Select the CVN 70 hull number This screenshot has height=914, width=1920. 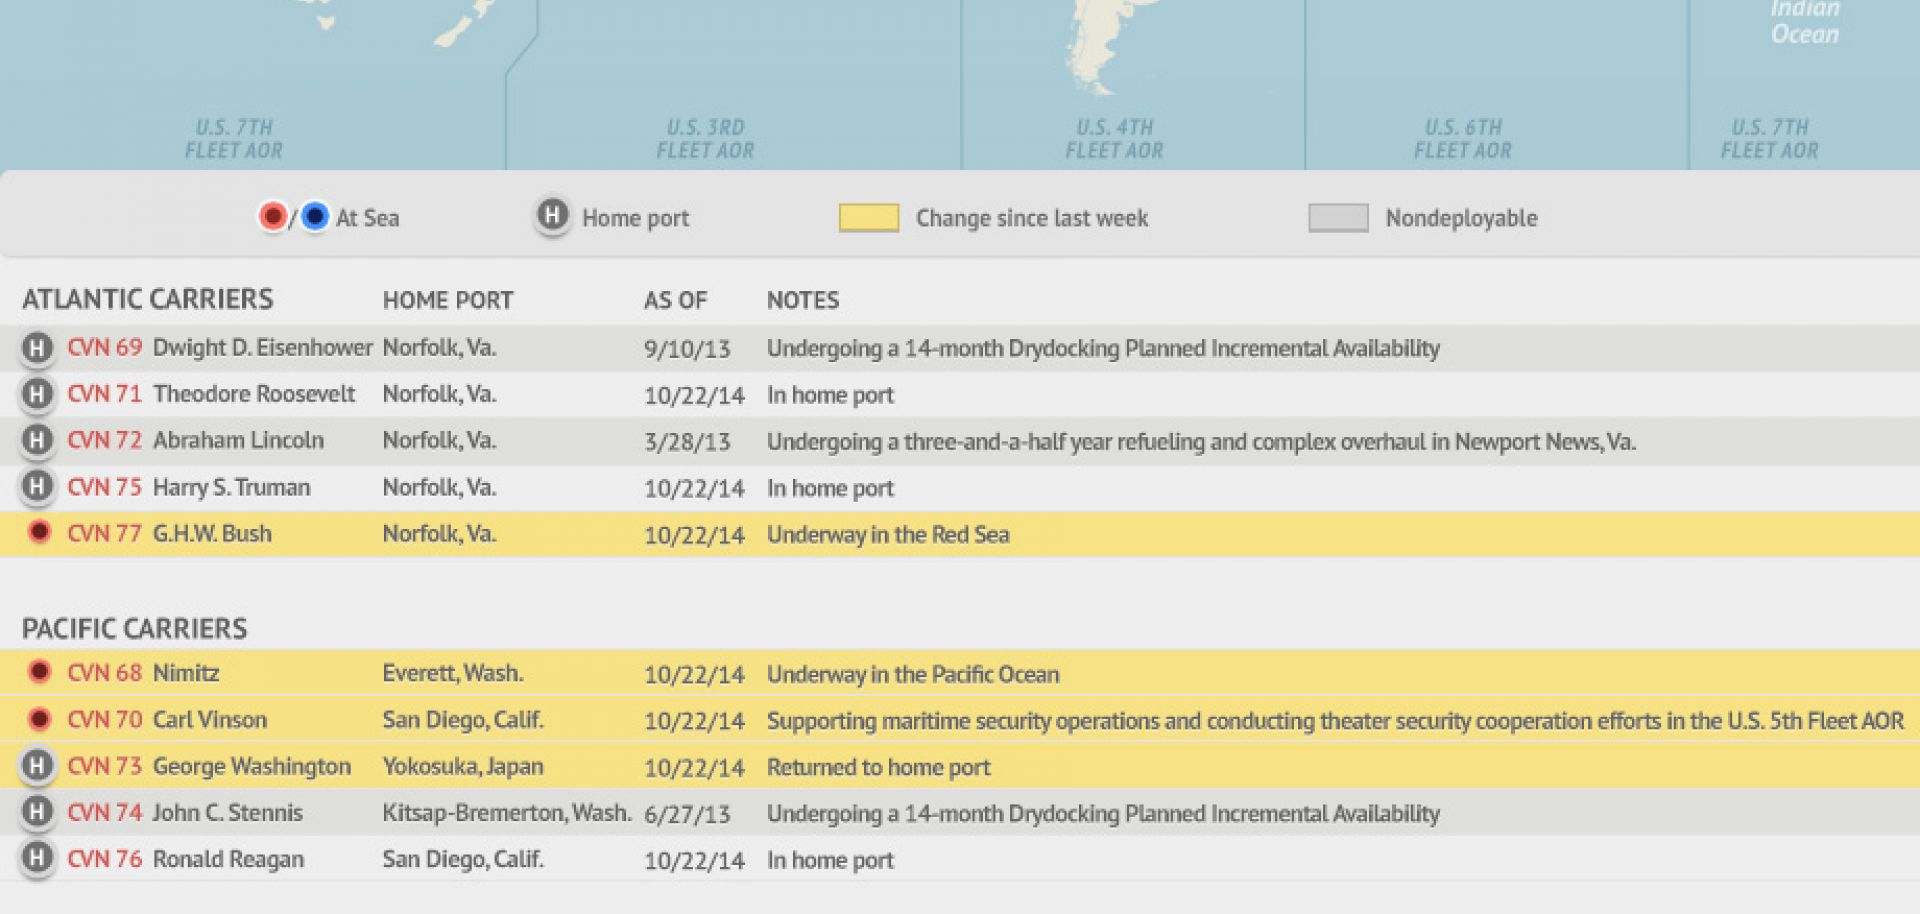pyautogui.click(x=104, y=720)
